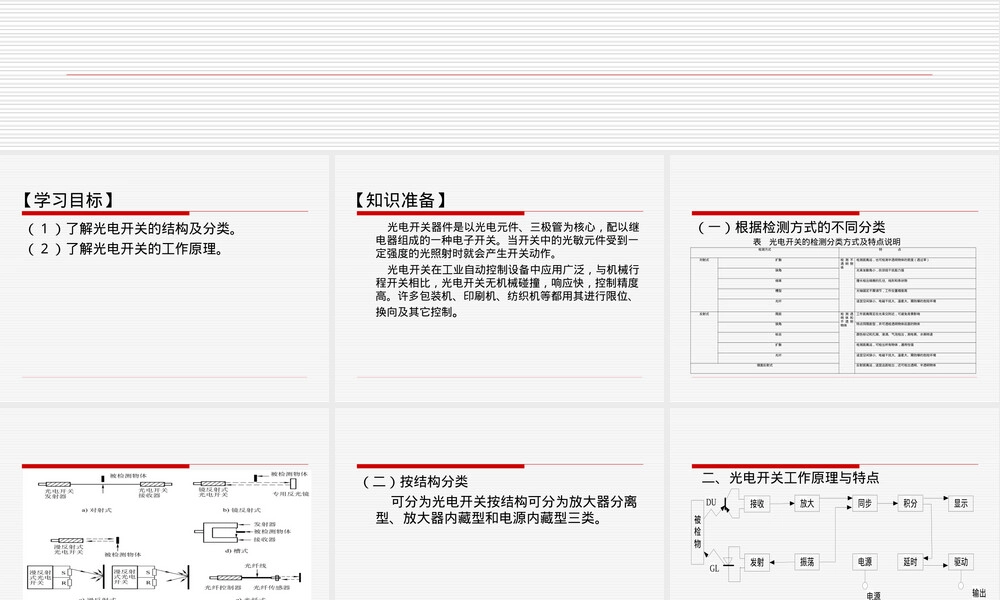Select heading (二)按结构分类
The height and width of the screenshot is (600, 1000).
(x=415, y=481)
